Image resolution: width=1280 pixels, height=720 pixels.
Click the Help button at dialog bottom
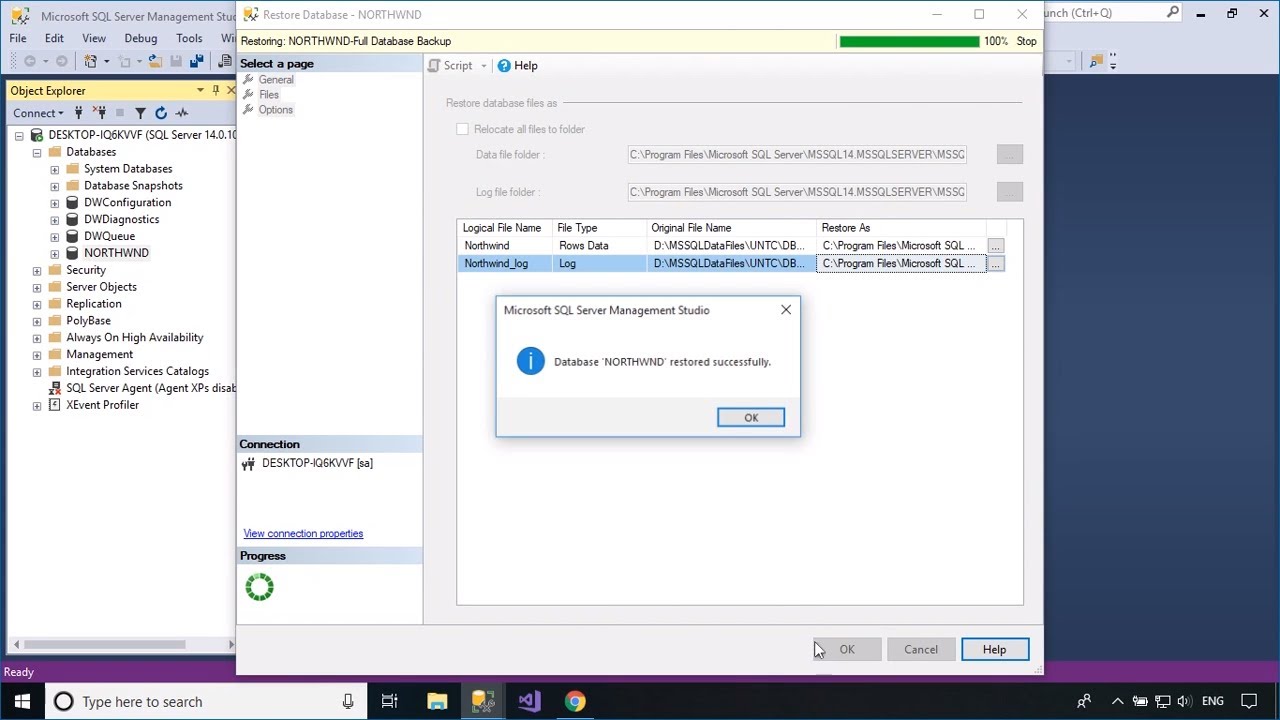(994, 650)
